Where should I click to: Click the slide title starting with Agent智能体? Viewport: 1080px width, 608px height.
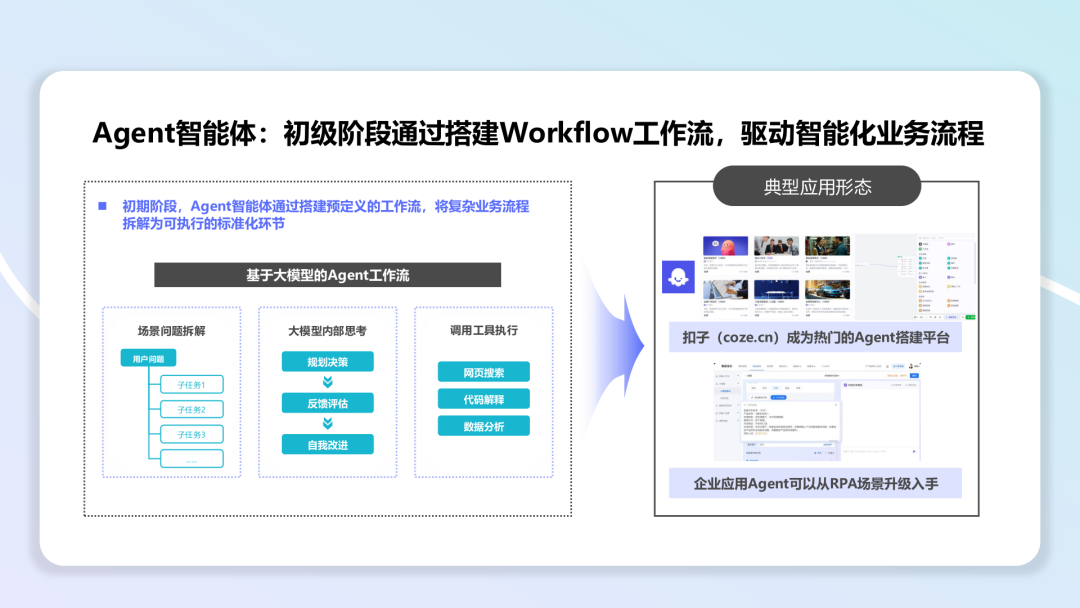click(538, 133)
